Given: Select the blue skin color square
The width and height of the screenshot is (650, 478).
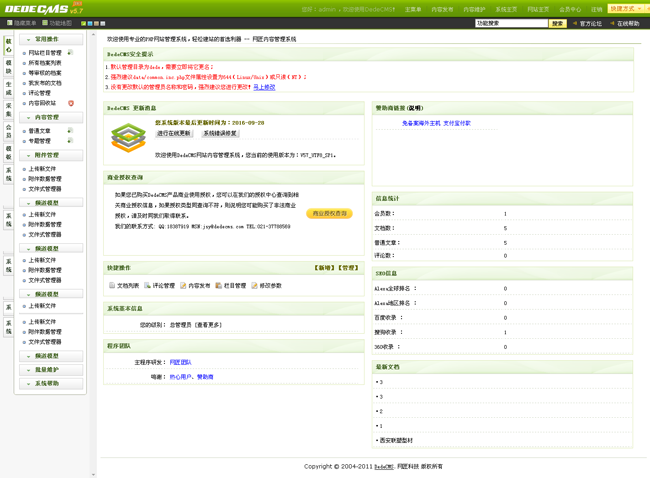Looking at the screenshot, I should (90, 24).
